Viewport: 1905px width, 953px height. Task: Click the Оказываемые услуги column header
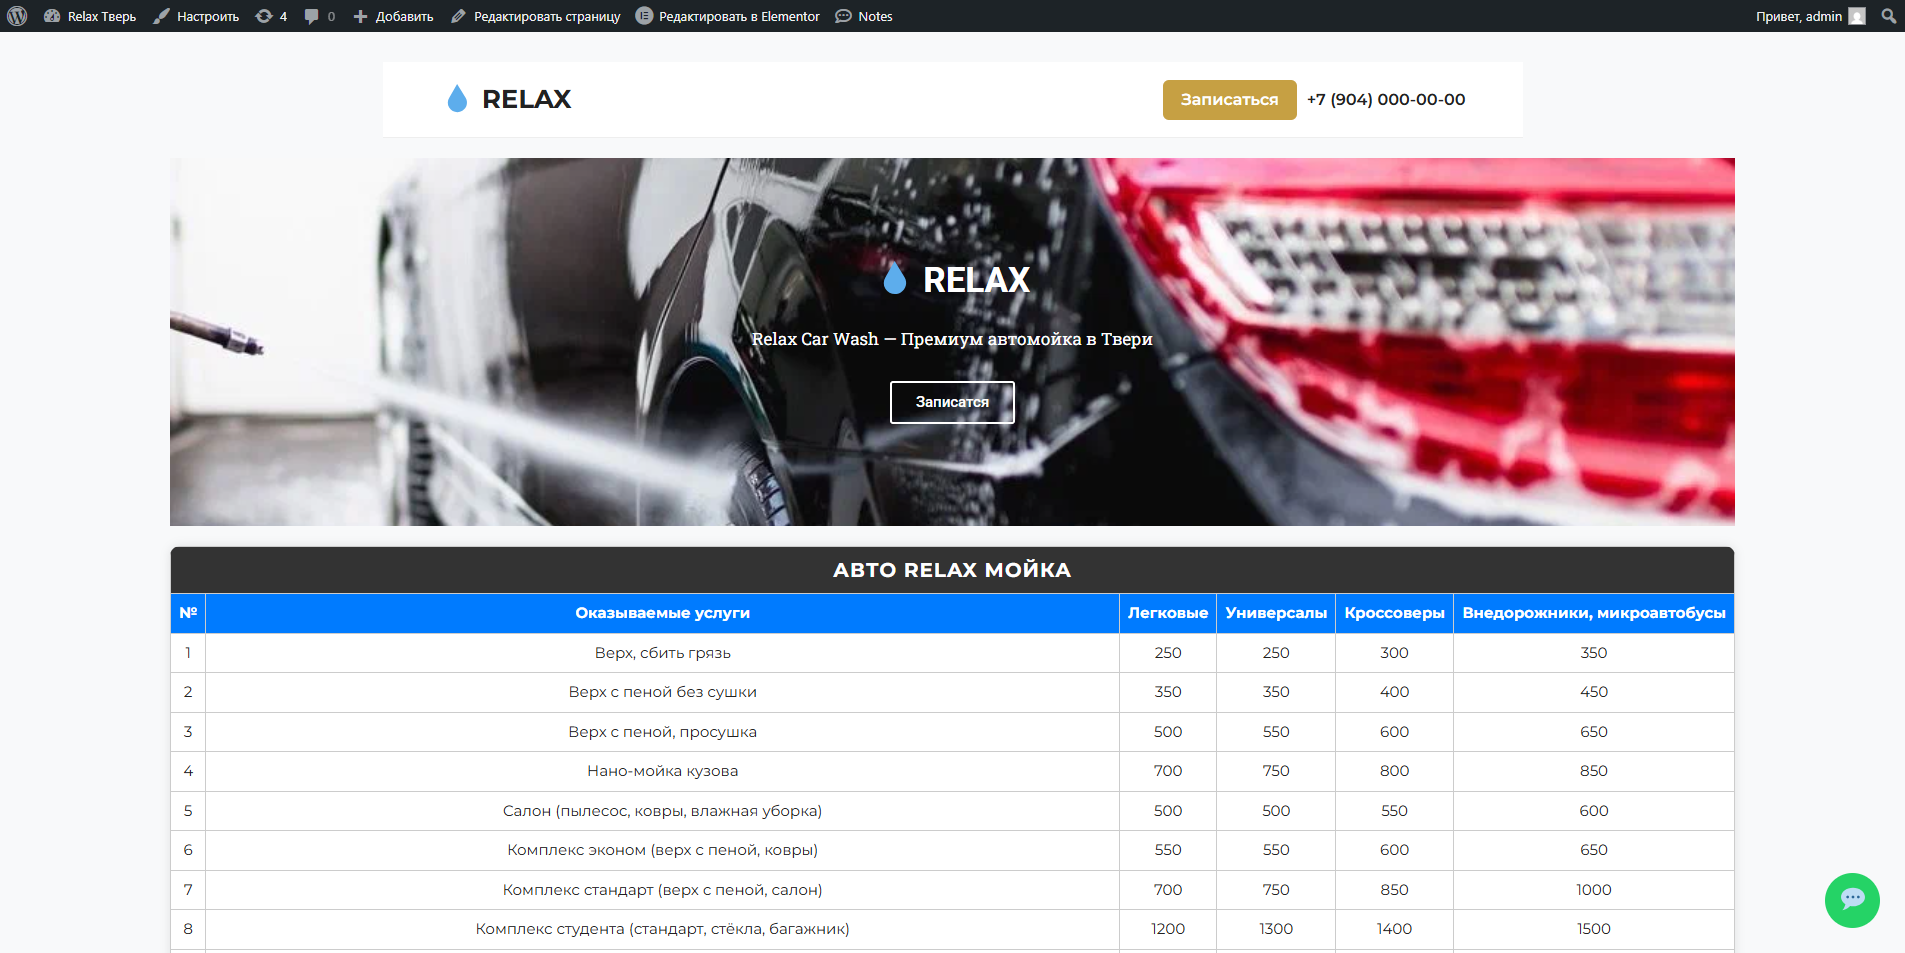662,613
